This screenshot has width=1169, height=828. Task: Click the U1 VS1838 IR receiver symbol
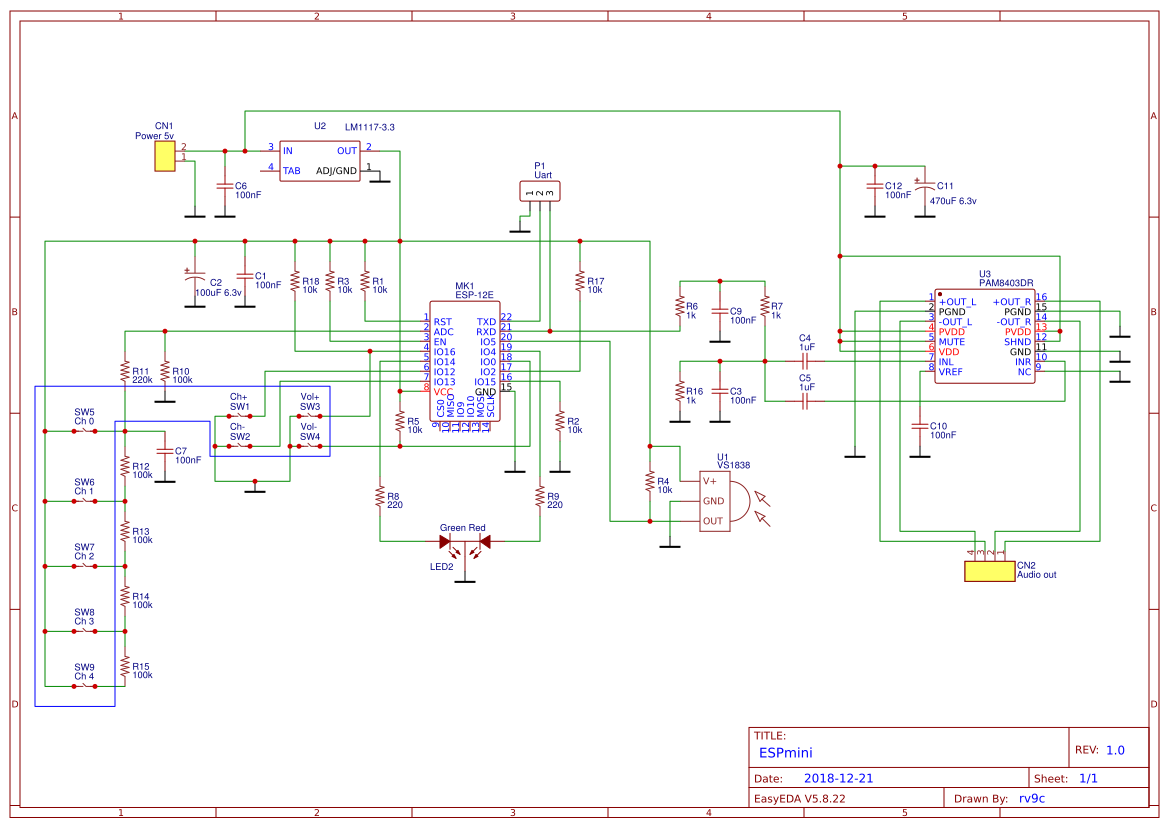714,501
